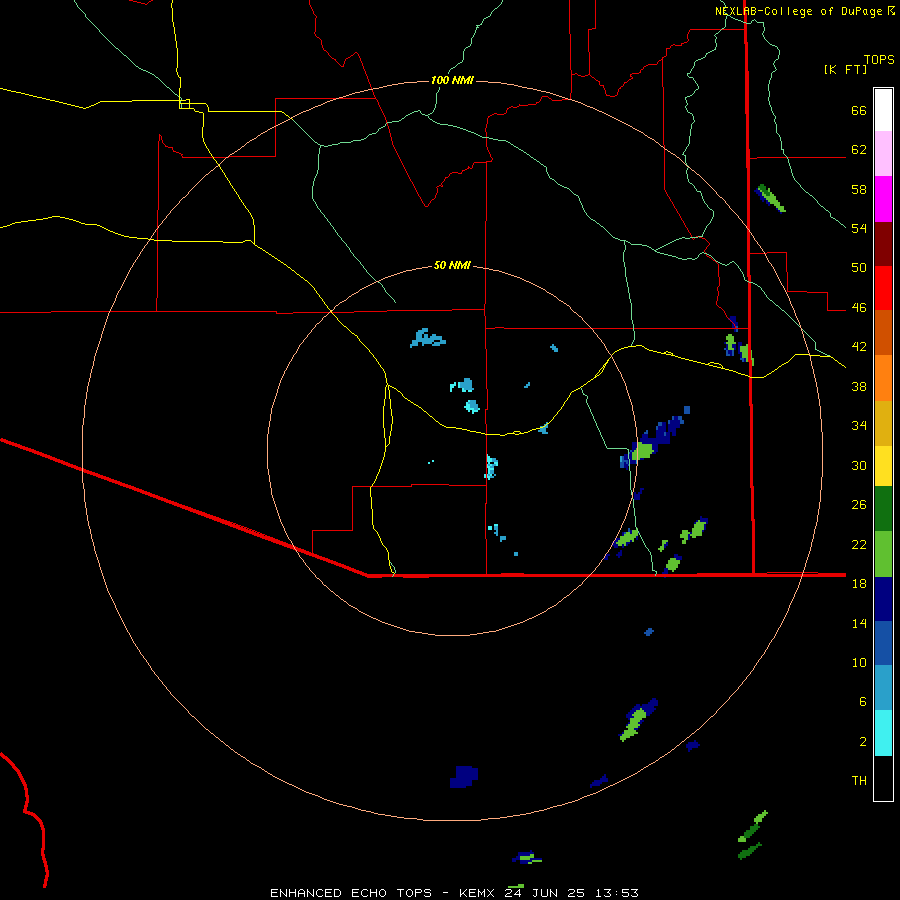The image size is (900, 900).
Task: Click the magenta legend swatch
Action: point(883,199)
